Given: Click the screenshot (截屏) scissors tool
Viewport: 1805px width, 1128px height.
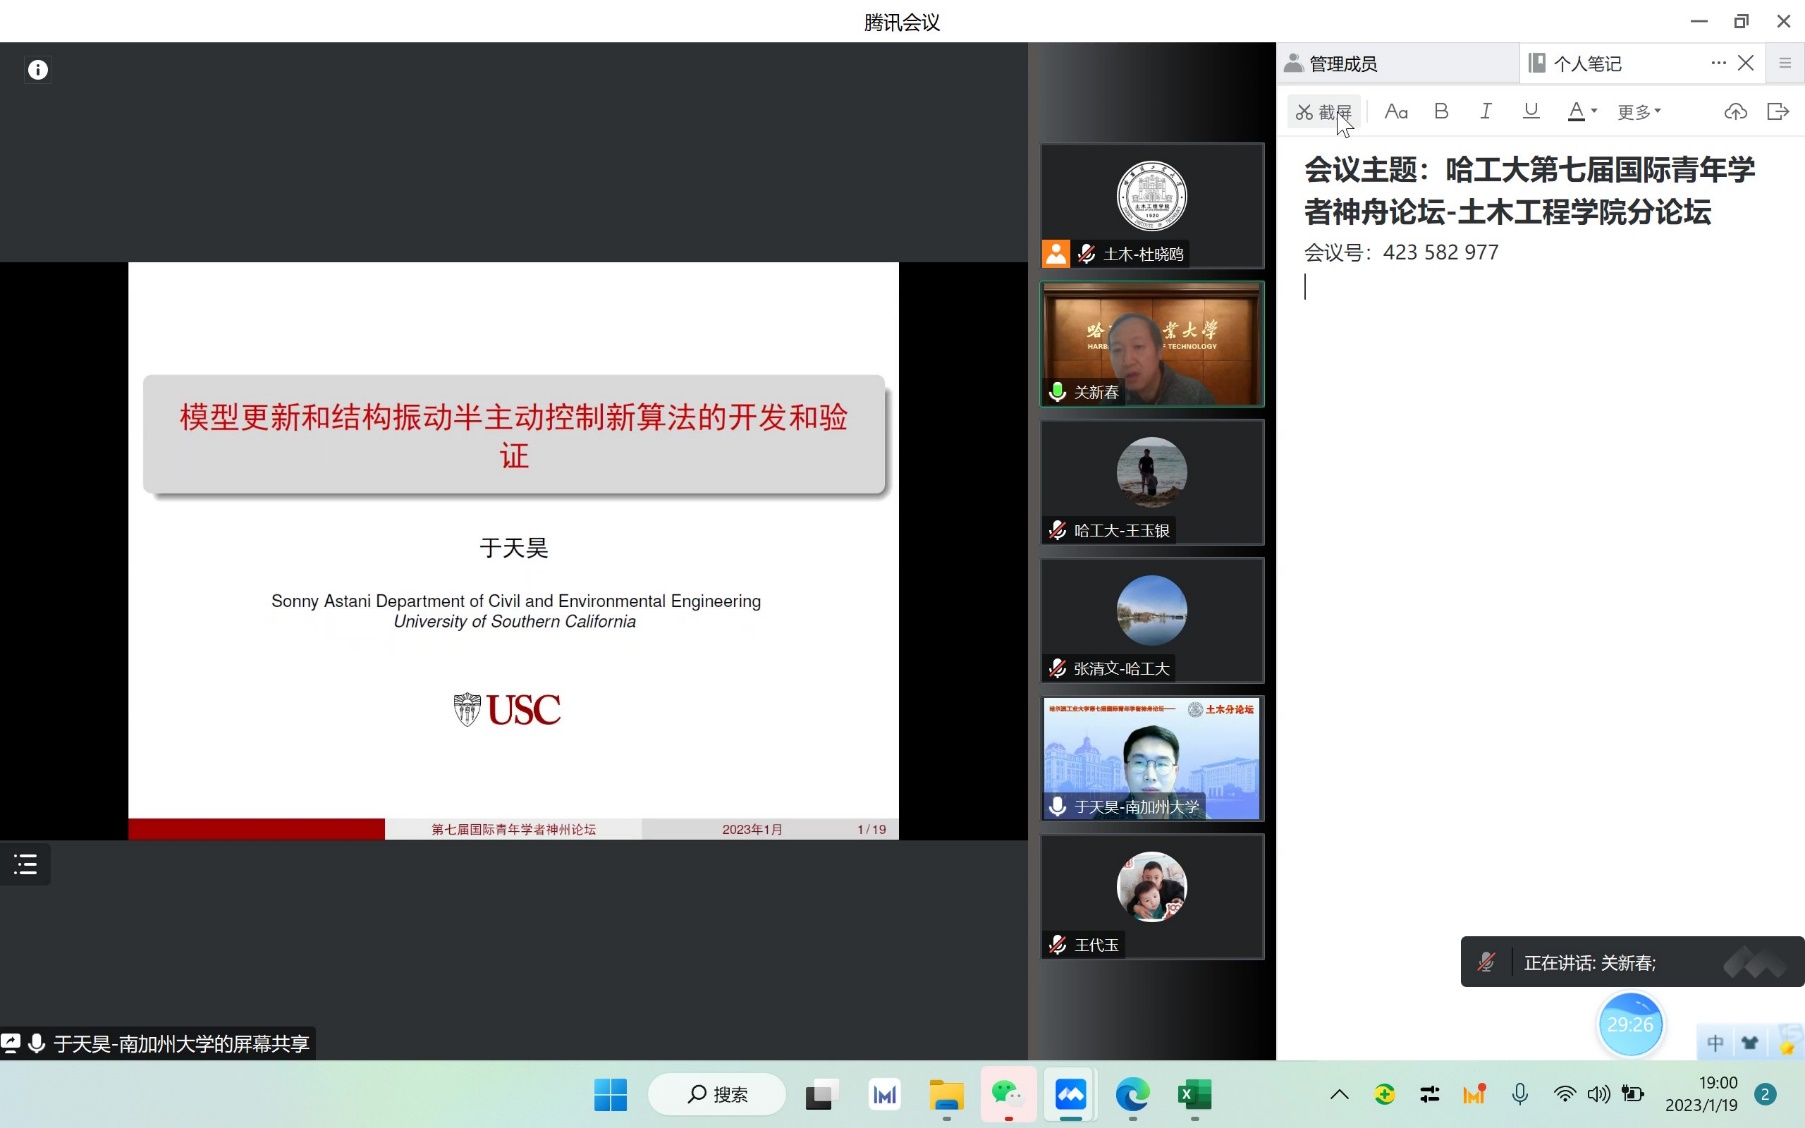Looking at the screenshot, I should 1322,112.
